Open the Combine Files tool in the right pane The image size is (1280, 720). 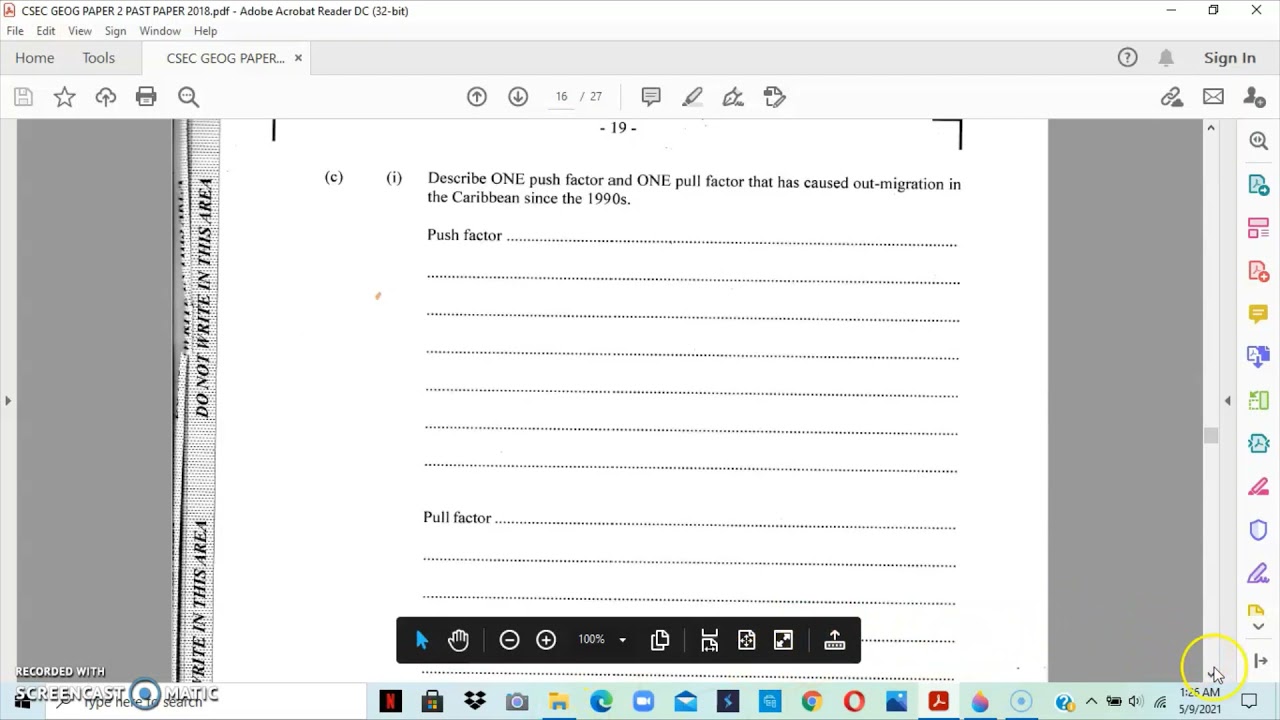tap(1259, 357)
